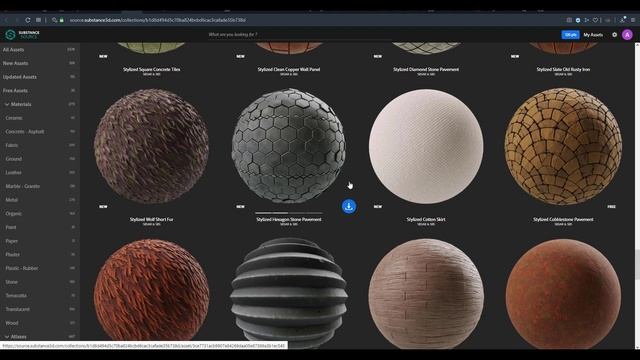Click the points balance blue button
Image resolution: width=640 pixels, height=360 pixels.
point(570,35)
